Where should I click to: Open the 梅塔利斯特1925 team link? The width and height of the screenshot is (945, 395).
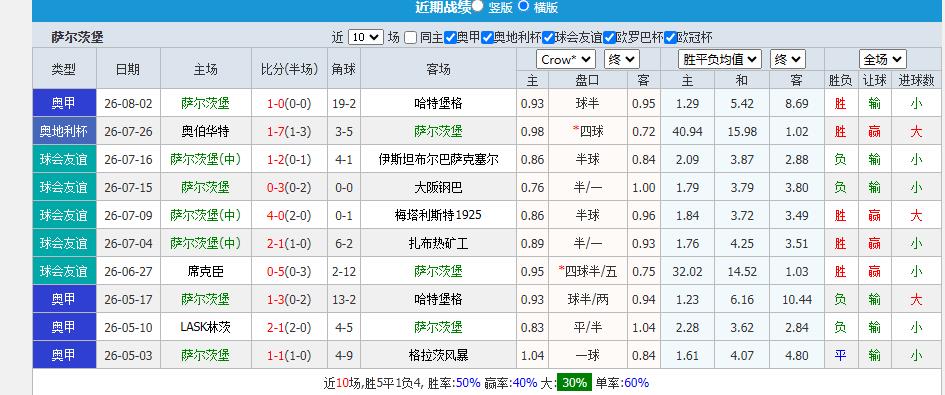439,215
